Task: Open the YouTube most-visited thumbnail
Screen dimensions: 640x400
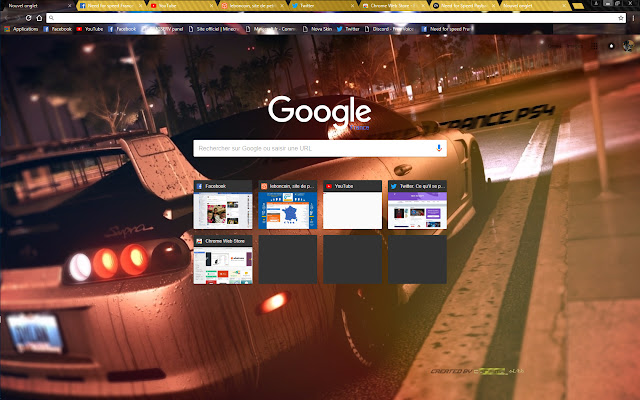Action: (353, 204)
